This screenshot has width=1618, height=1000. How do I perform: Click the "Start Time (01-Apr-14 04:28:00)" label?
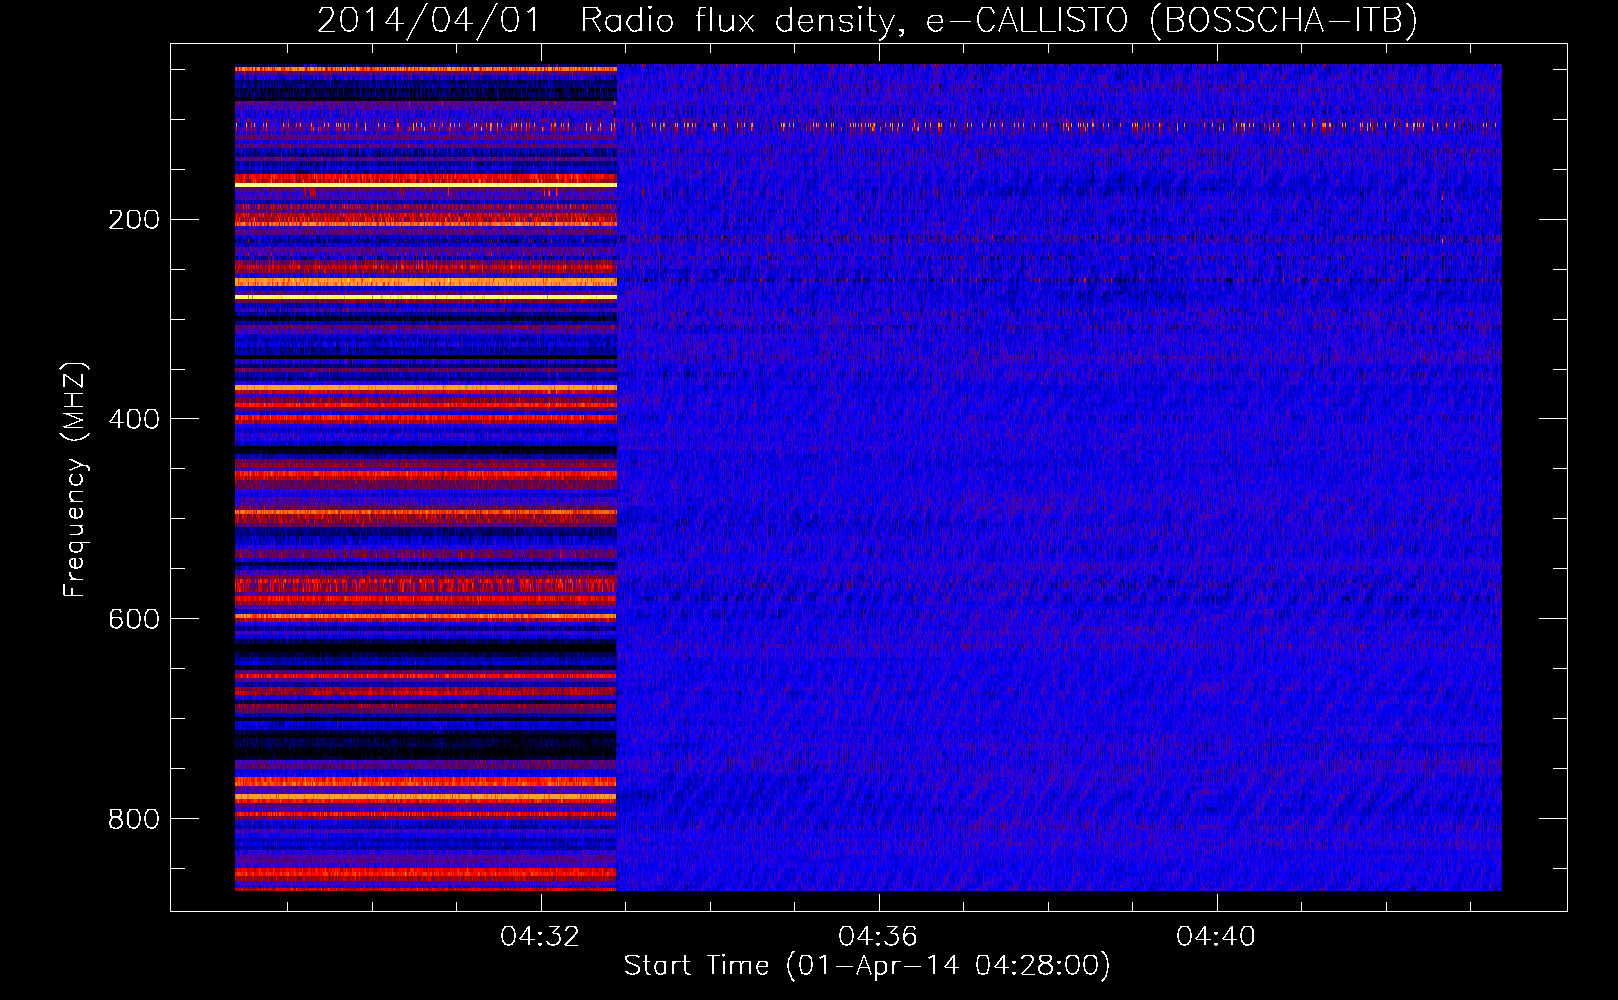pos(867,966)
